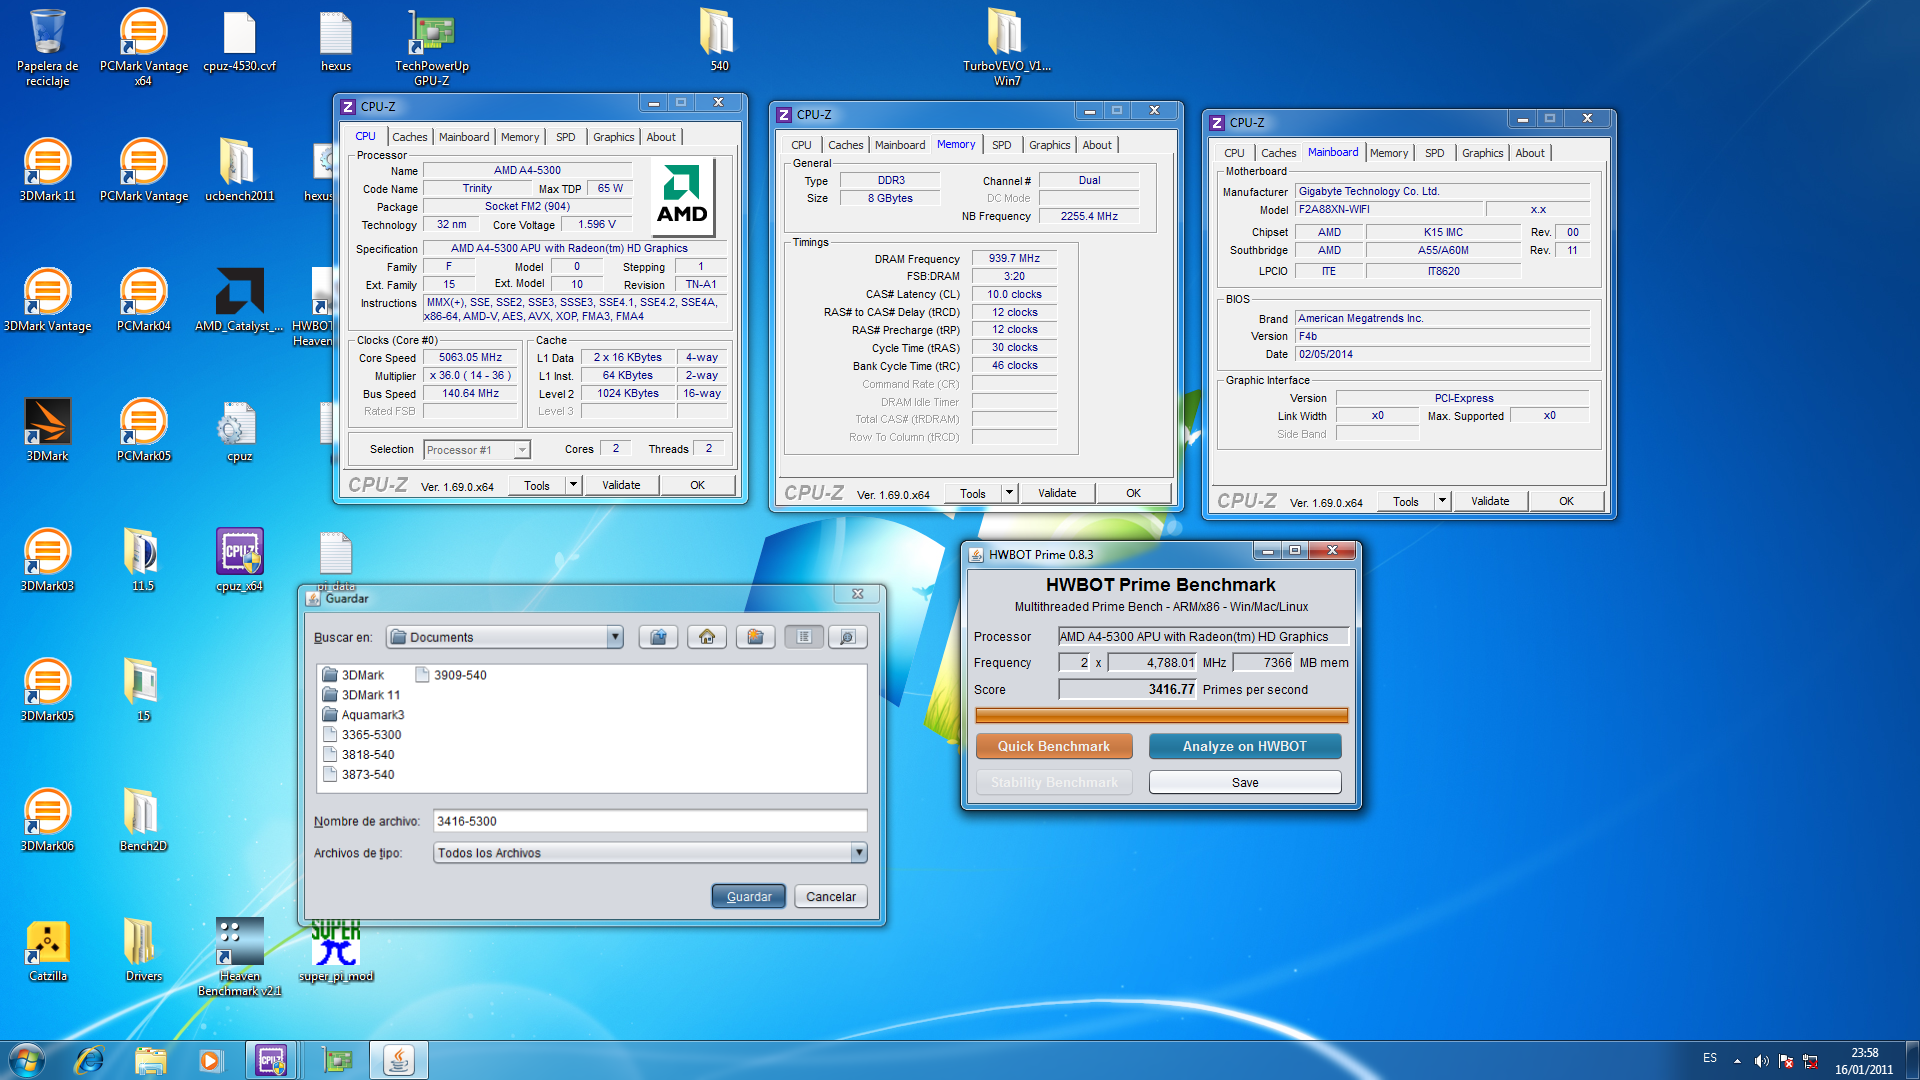
Task: Launch 3DMark 11 shortcut
Action: (47, 171)
